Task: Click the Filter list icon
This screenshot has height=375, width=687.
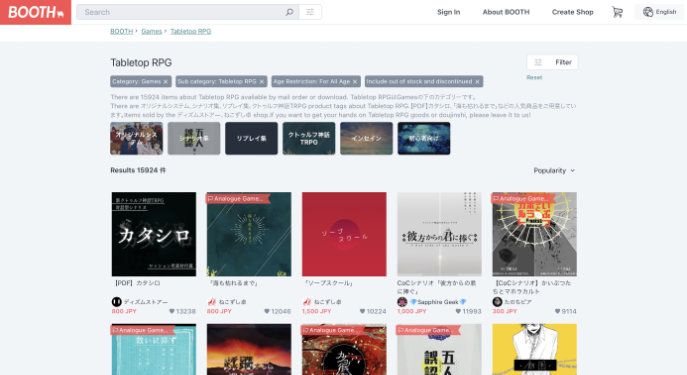Action: pyautogui.click(x=538, y=62)
